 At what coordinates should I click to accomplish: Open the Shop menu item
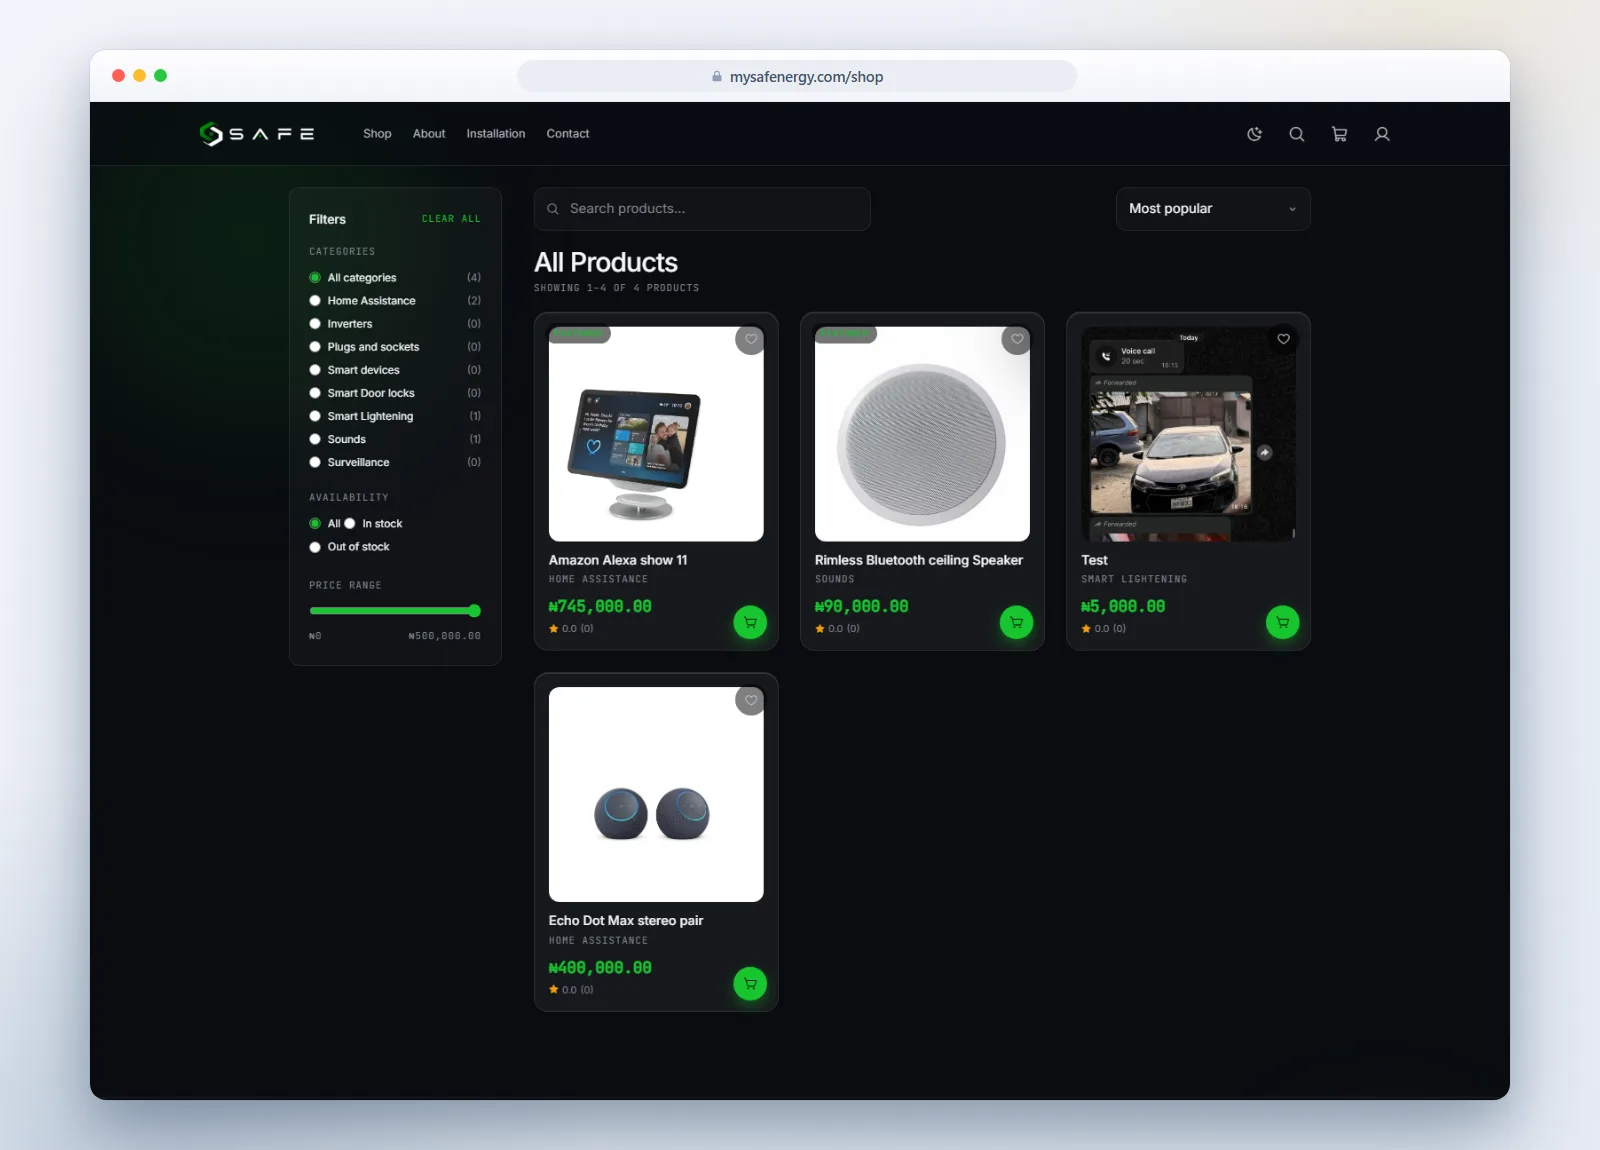(x=377, y=134)
